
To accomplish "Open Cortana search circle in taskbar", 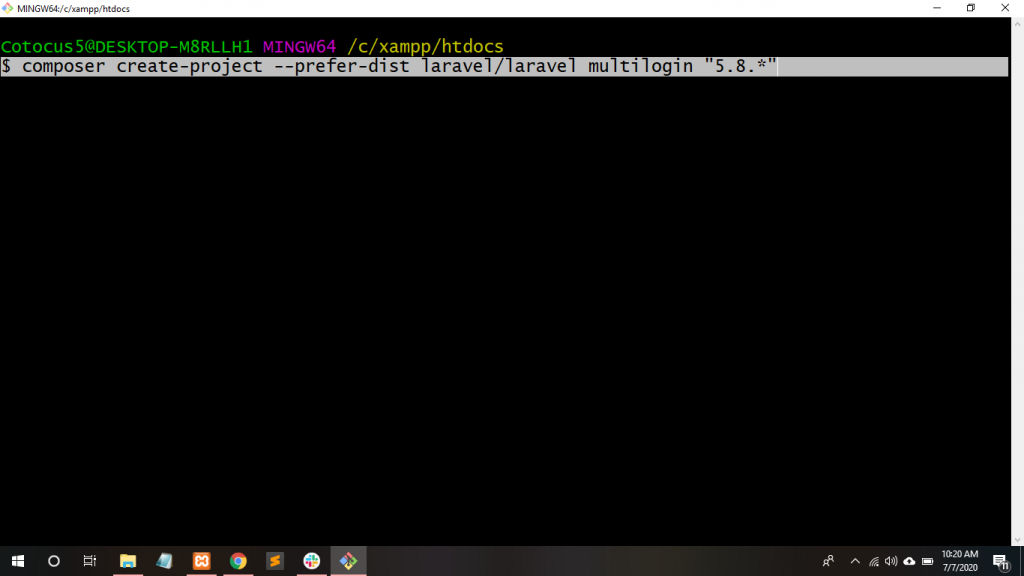I will click(x=54, y=561).
